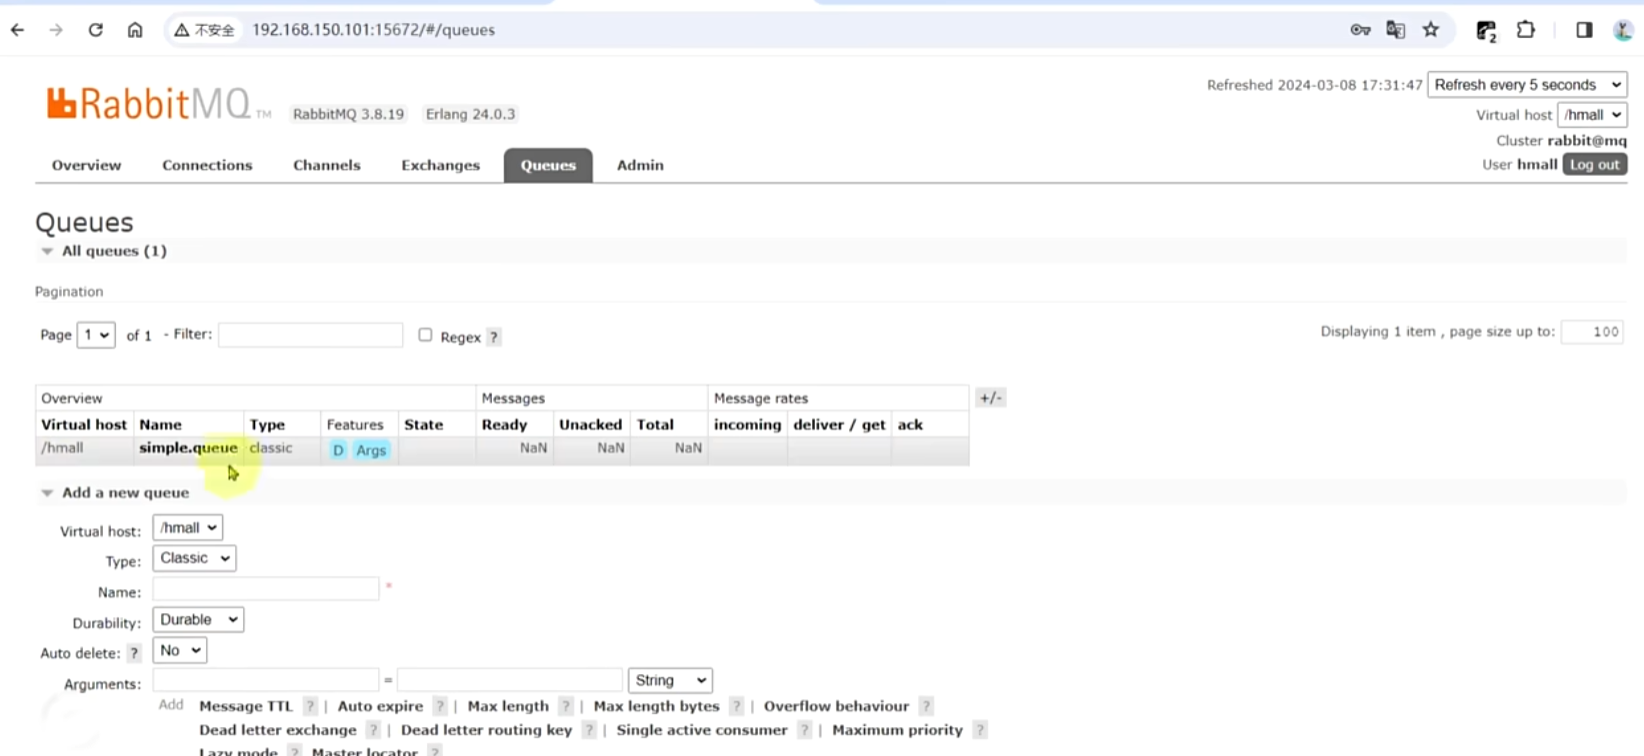1644x756 pixels.
Task: Switch to the Channels tab
Action: (x=327, y=165)
